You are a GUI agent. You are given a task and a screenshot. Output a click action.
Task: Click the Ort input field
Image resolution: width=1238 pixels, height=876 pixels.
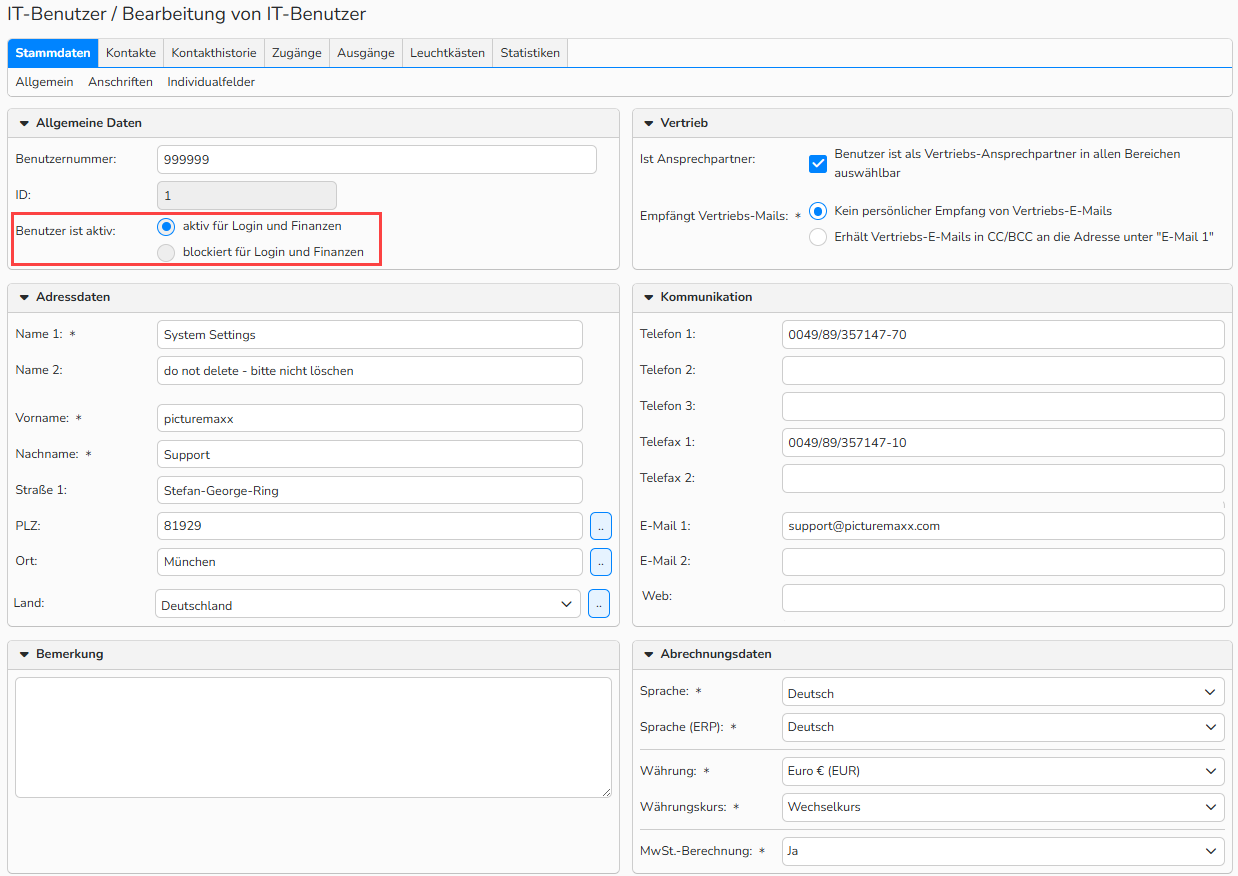(x=370, y=562)
